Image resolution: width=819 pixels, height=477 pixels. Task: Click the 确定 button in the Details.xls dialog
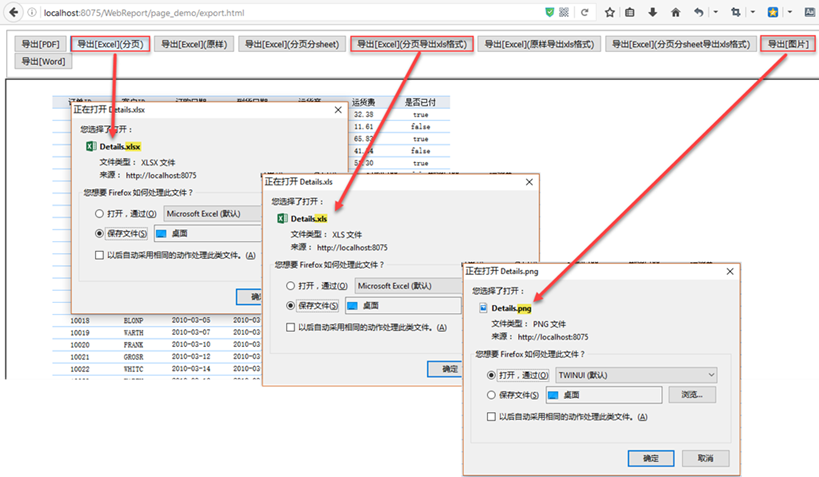point(444,369)
